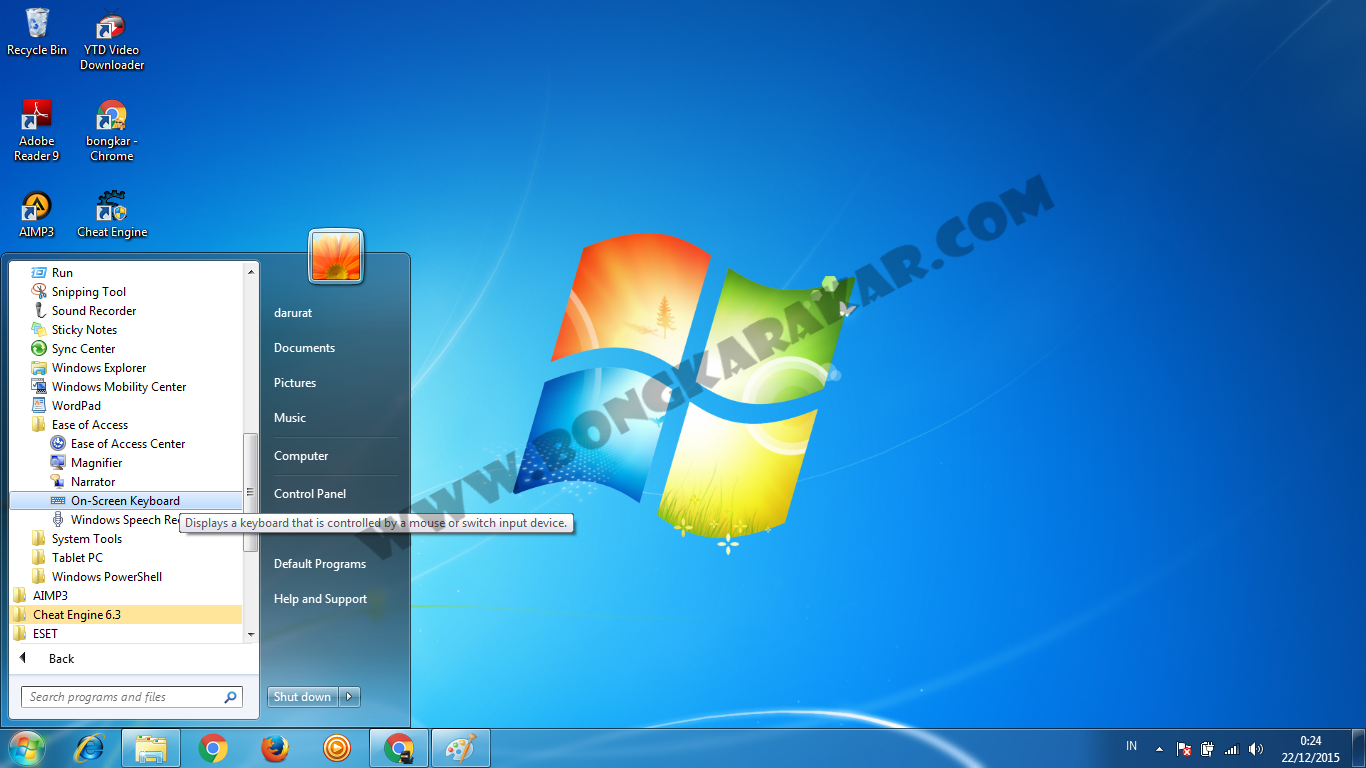Open Control Panel from the Start menu
This screenshot has height=768, width=1366.
pyautogui.click(x=310, y=494)
